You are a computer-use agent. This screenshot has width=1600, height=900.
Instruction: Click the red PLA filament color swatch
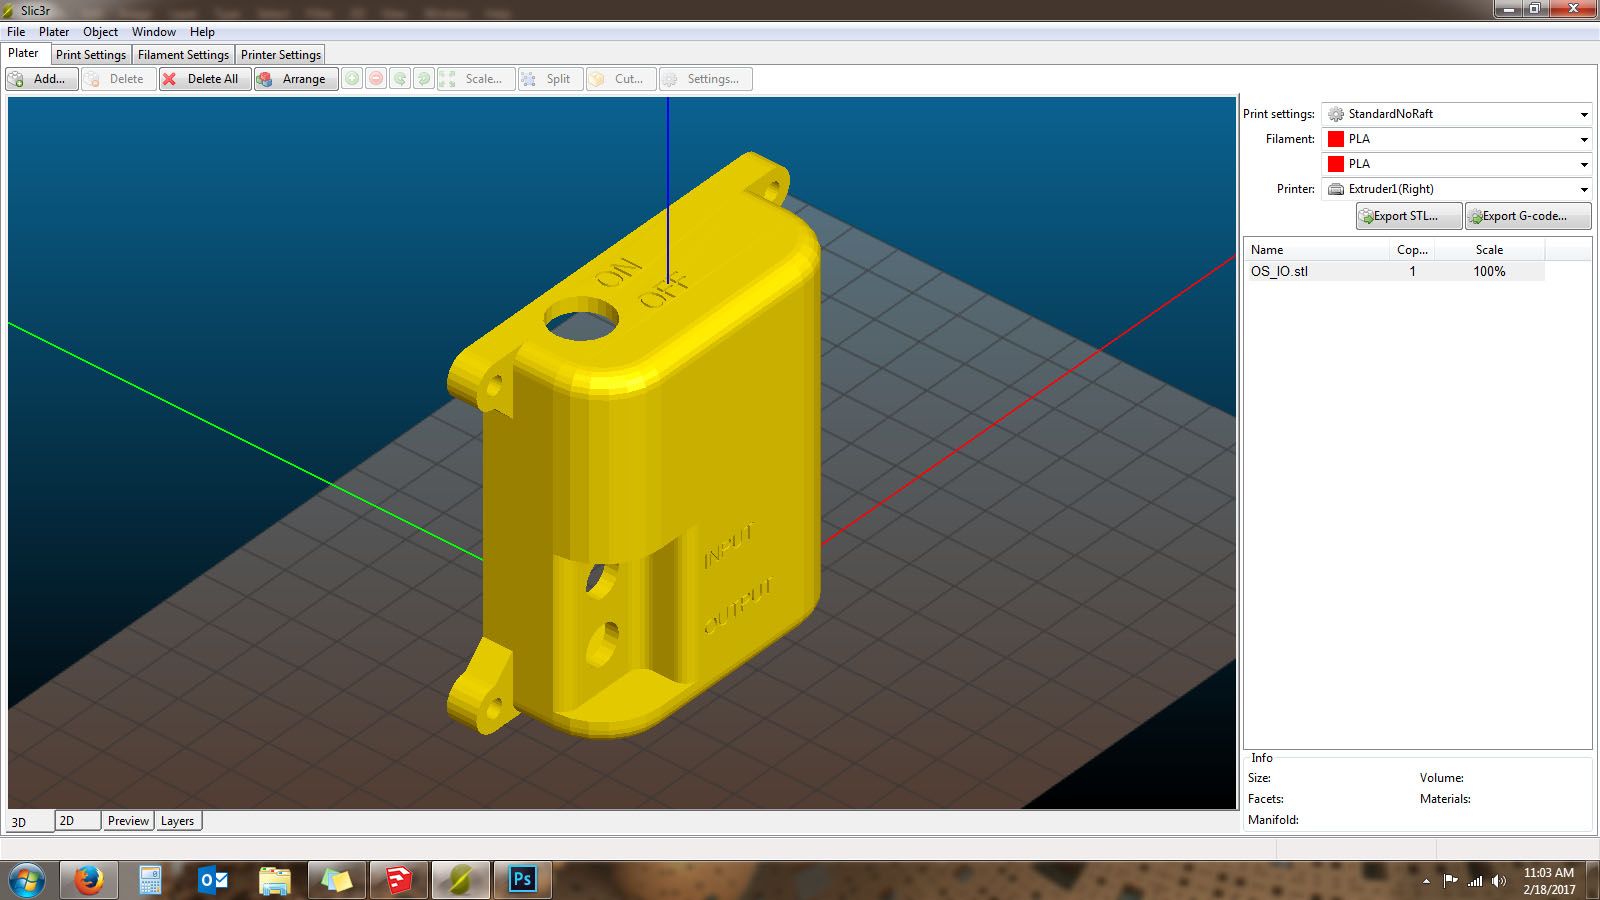click(x=1334, y=139)
